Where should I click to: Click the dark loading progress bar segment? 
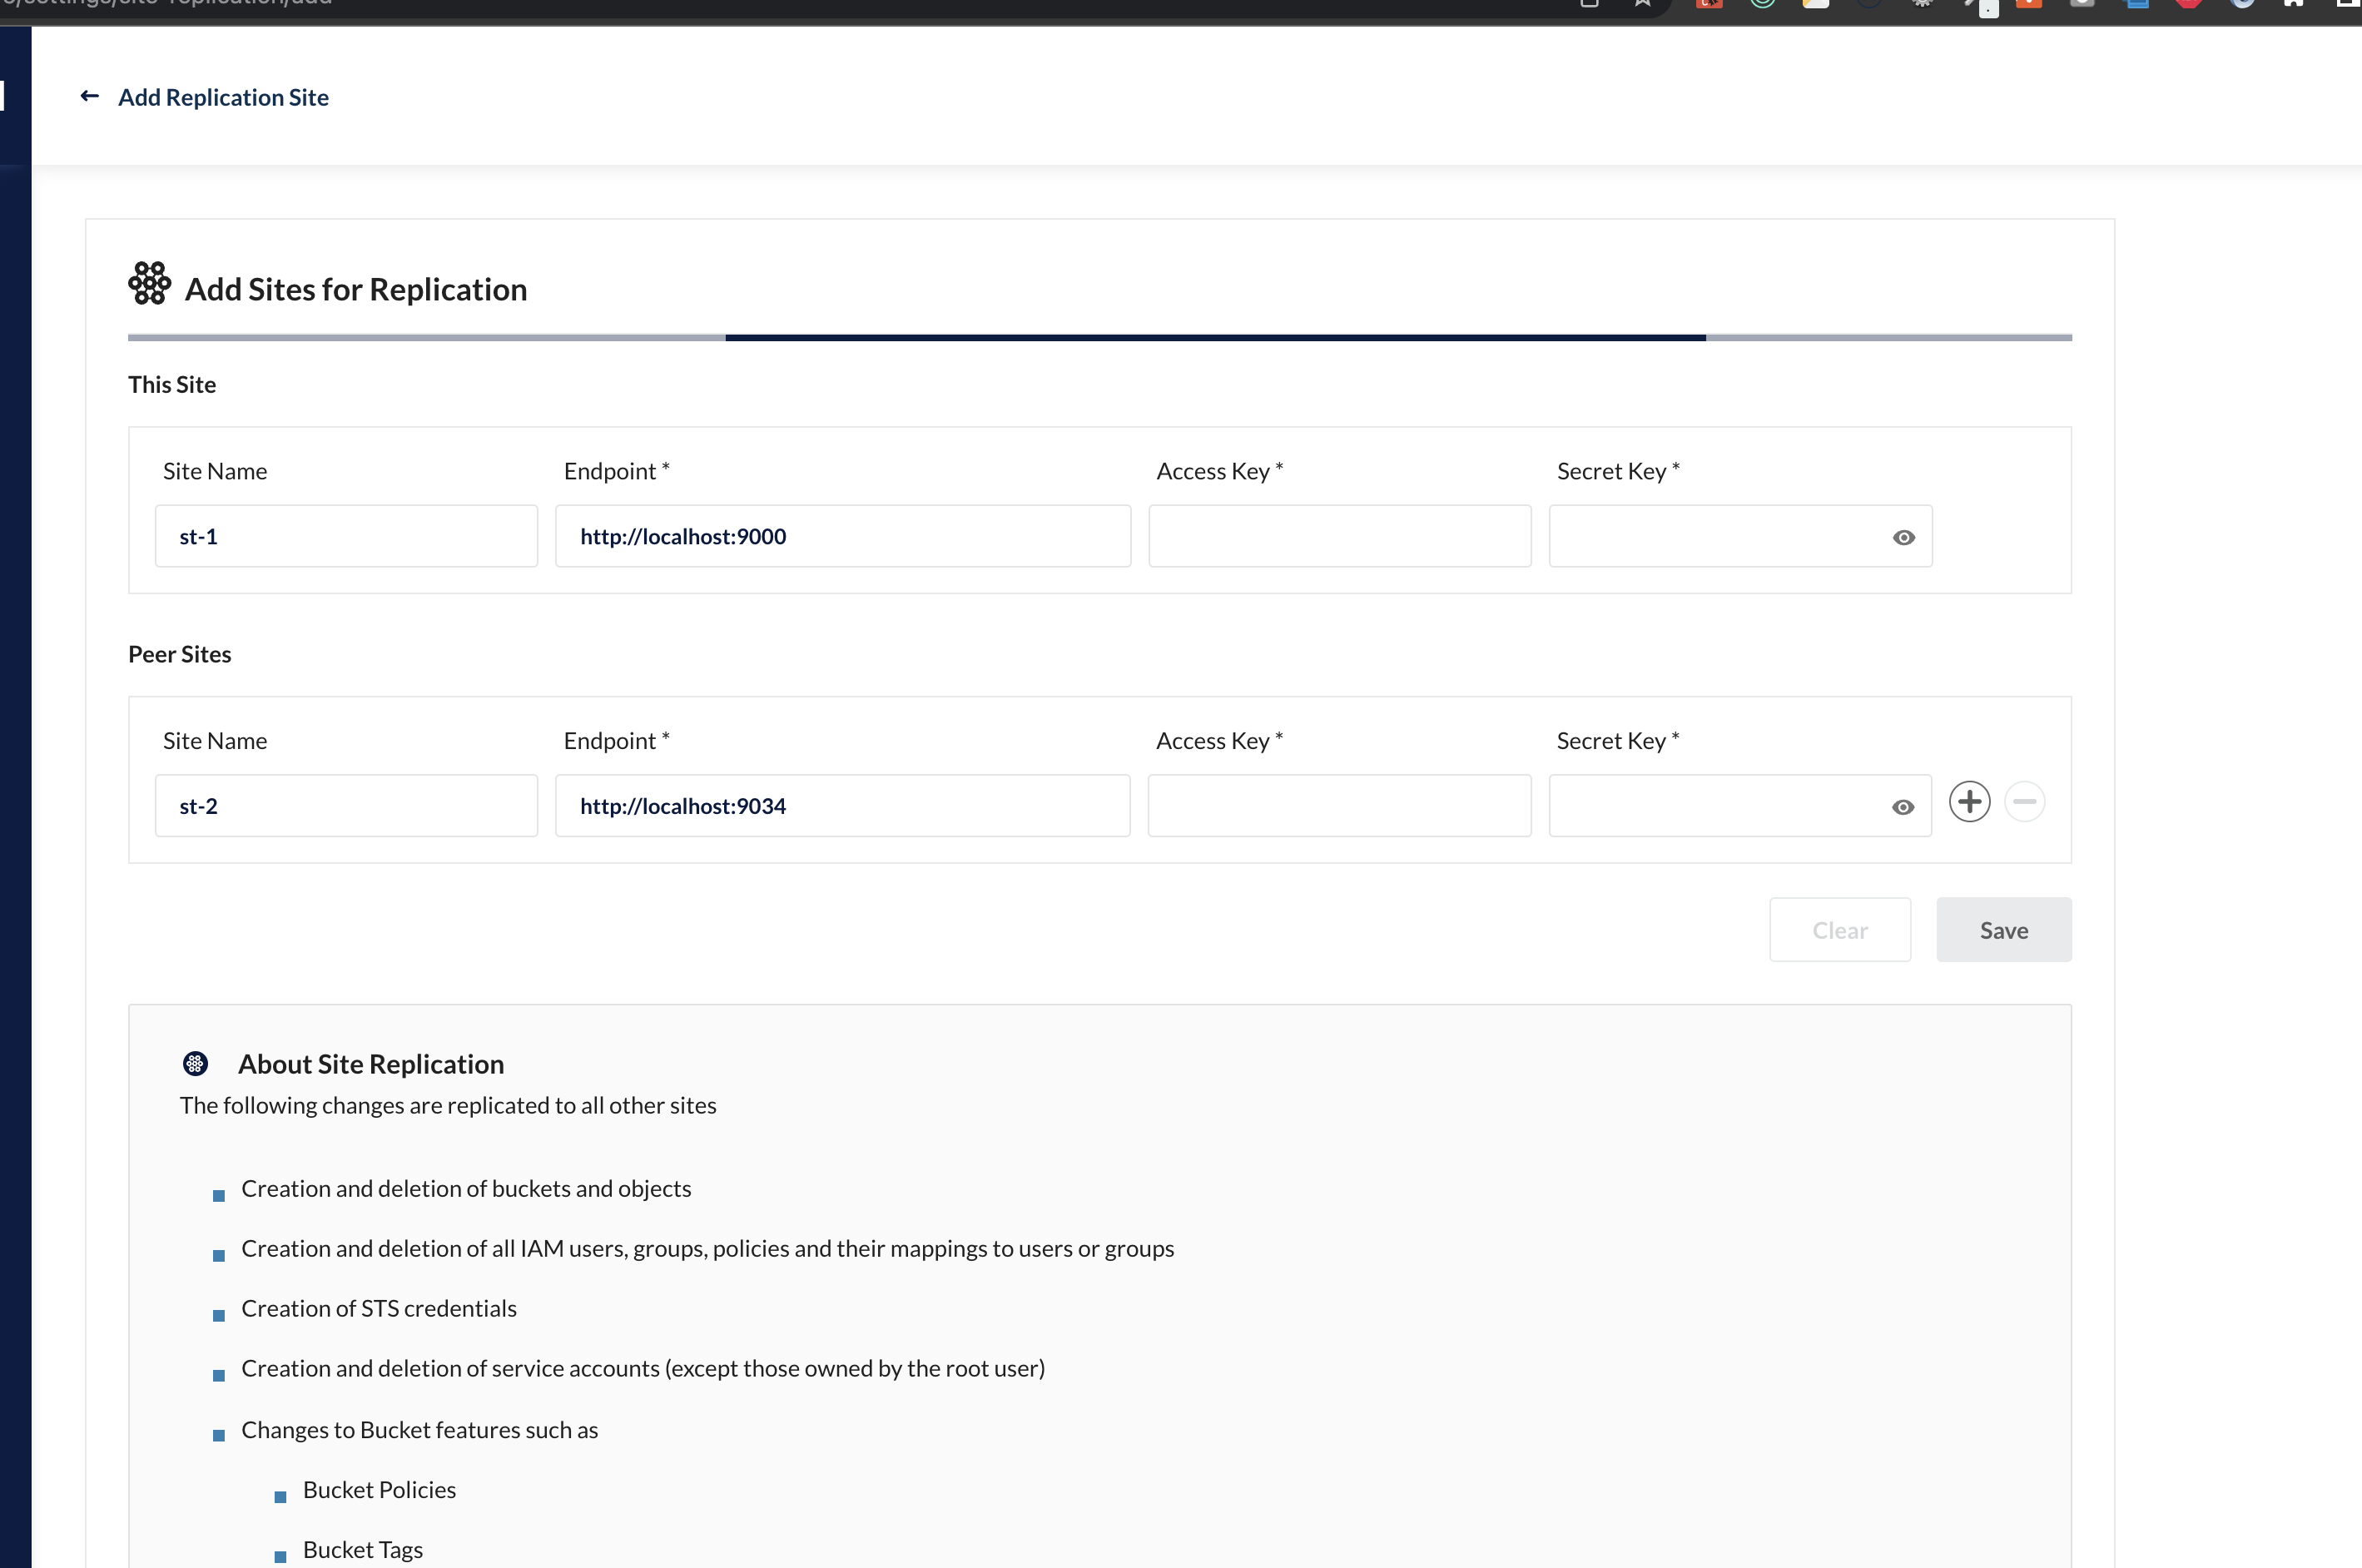1215,338
